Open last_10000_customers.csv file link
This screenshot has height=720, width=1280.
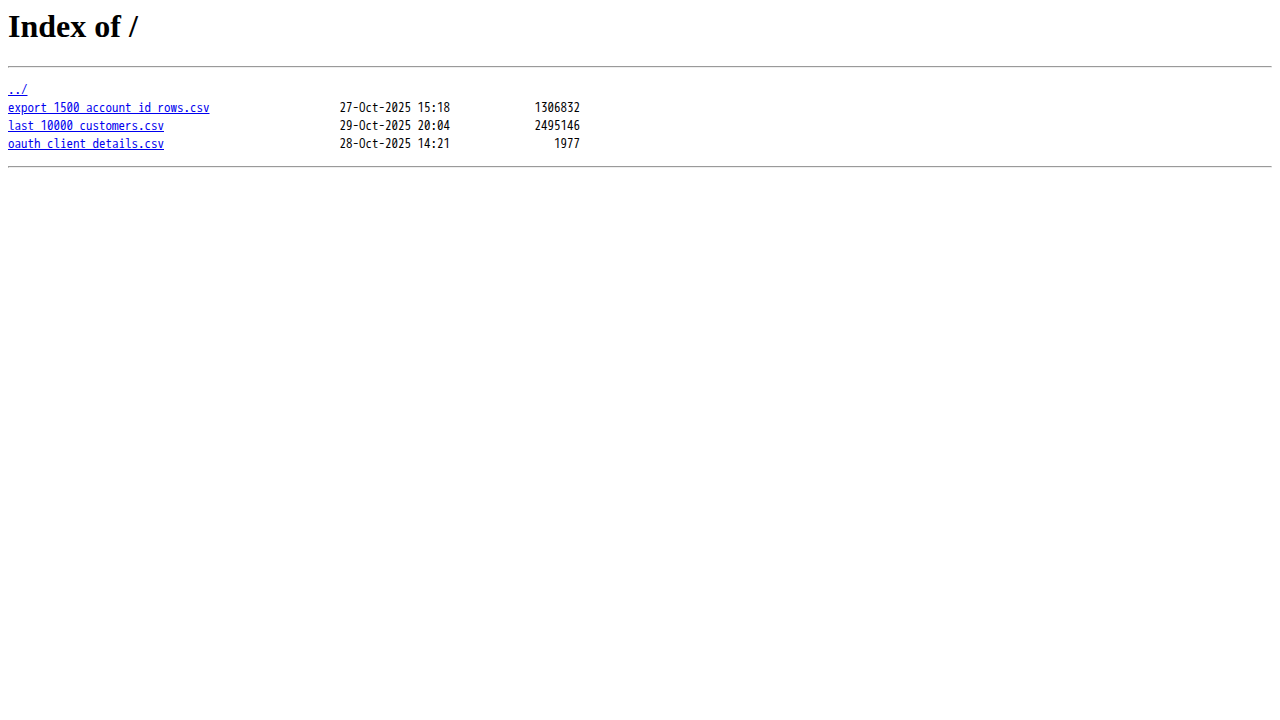click(x=86, y=126)
